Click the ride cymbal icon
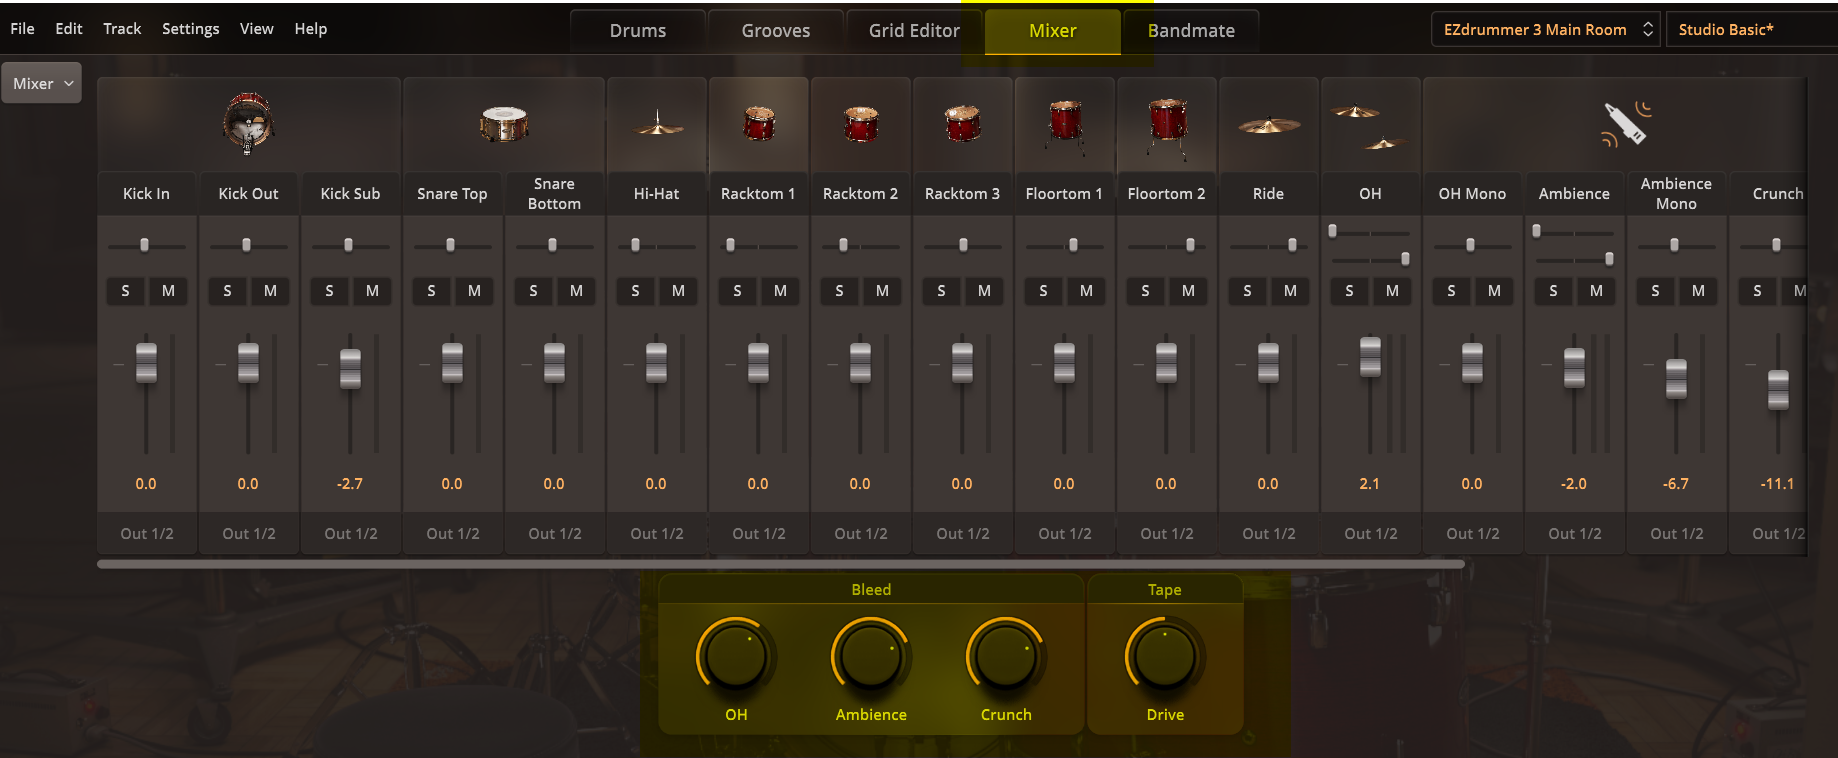Viewport: 1838px width, 758px height. click(1269, 126)
